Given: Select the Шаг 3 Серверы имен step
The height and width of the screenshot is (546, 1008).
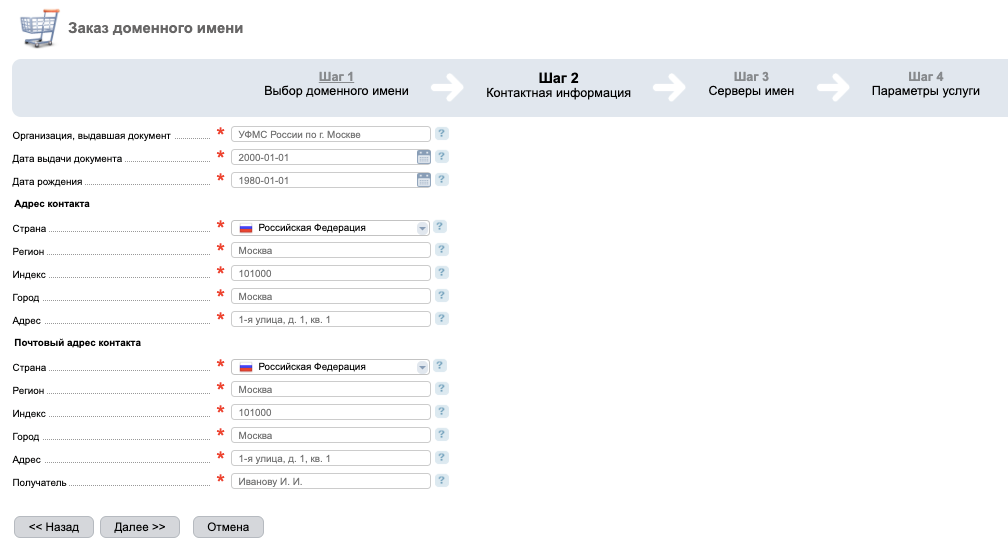Looking at the screenshot, I should [751, 84].
